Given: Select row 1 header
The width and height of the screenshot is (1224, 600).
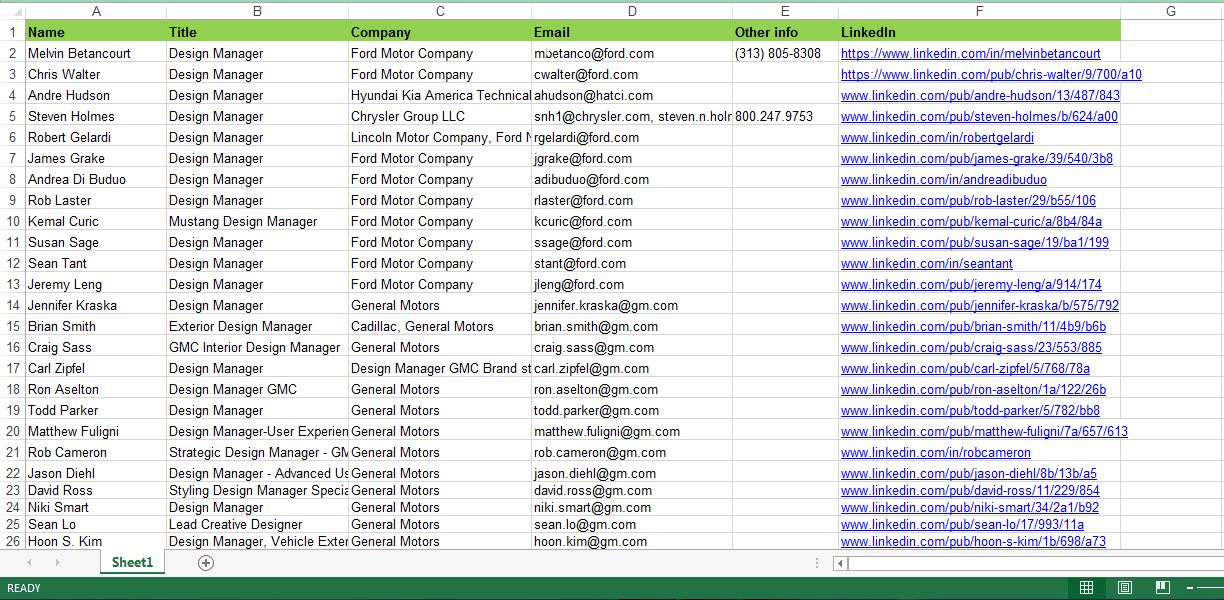Looking at the screenshot, I should (x=13, y=32).
